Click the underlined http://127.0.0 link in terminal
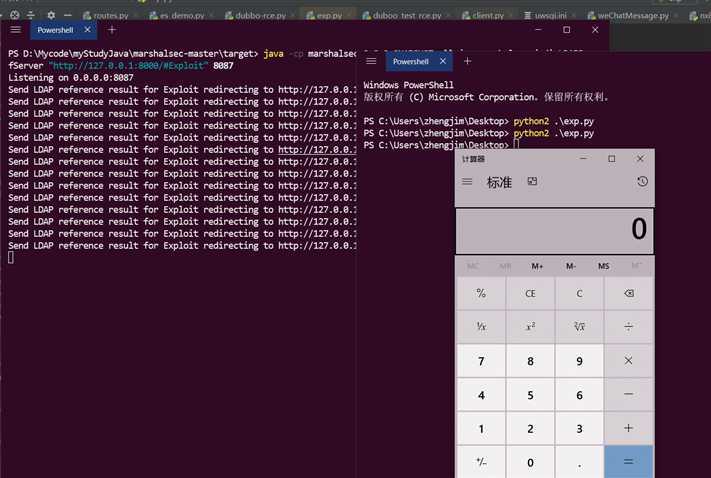 pyautogui.click(x=317, y=150)
